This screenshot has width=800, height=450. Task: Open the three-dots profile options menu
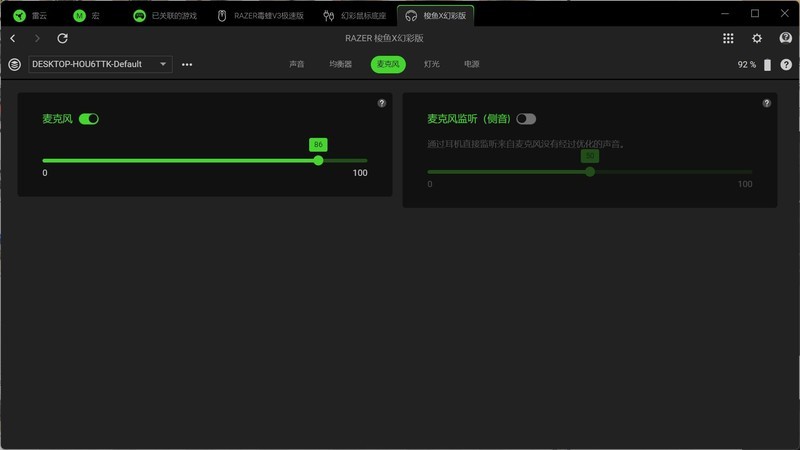click(187, 64)
